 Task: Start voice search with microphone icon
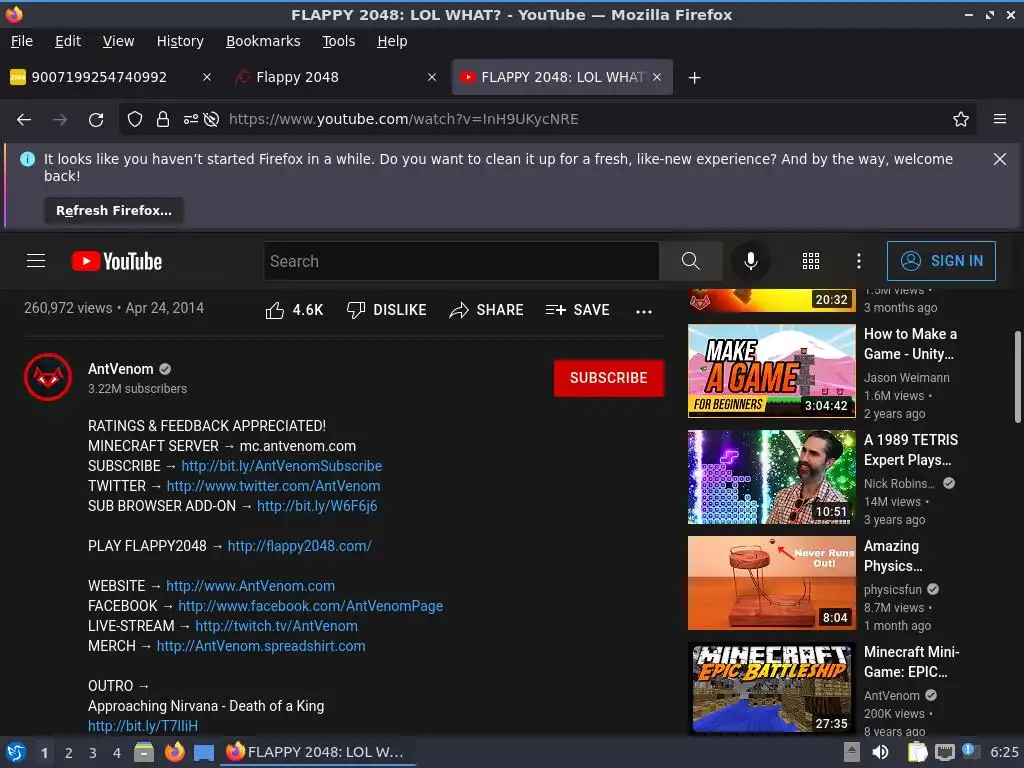click(x=751, y=261)
